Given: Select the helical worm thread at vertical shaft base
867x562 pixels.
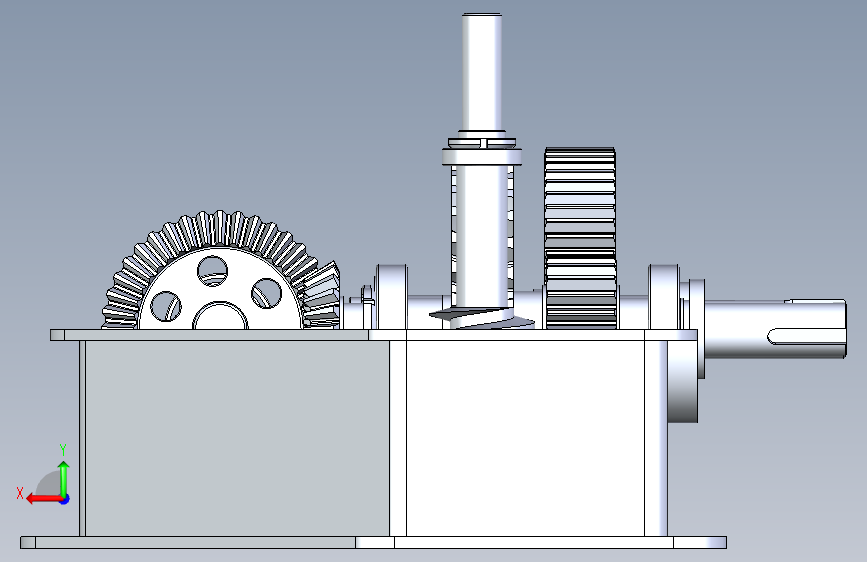Looking at the screenshot, I should pyautogui.click(x=482, y=318).
